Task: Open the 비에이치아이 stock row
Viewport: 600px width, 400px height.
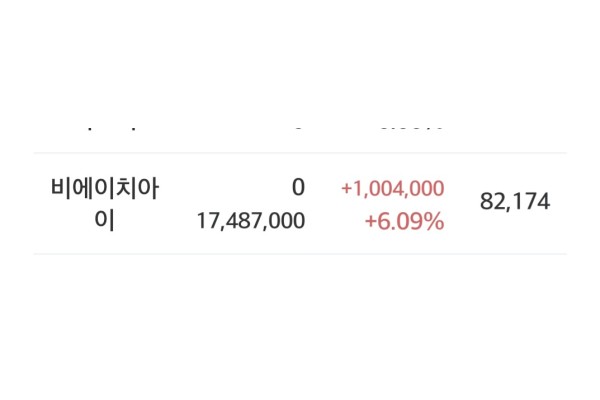Action: pyautogui.click(x=300, y=203)
